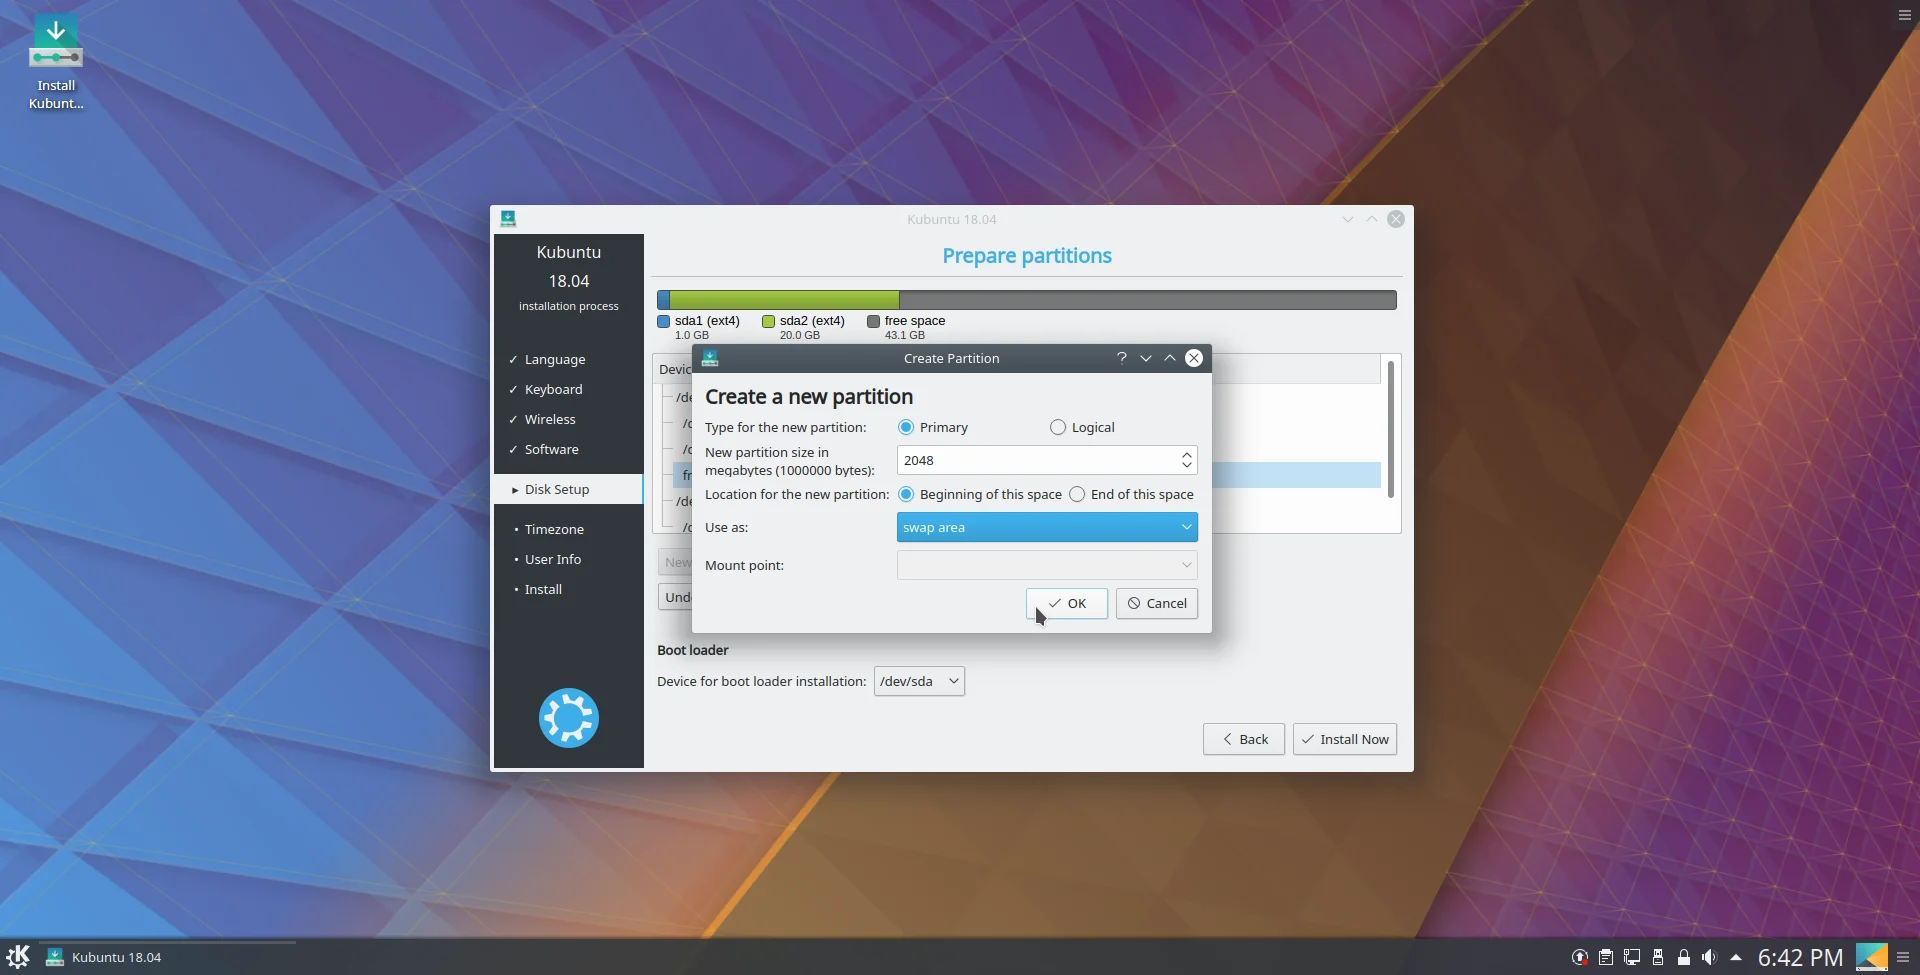Select the Wireless step in sidebar
Screen dimensions: 1920x975
(550, 419)
